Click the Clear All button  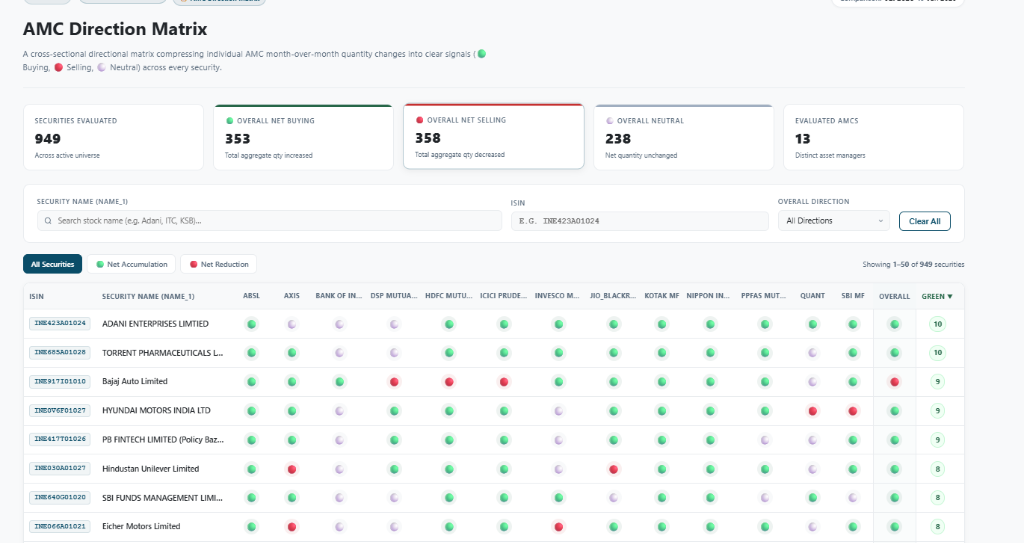tap(925, 221)
